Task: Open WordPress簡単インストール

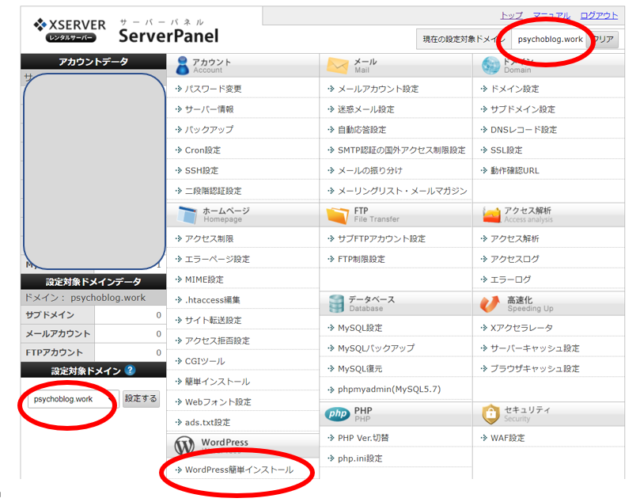Action: [x=239, y=470]
